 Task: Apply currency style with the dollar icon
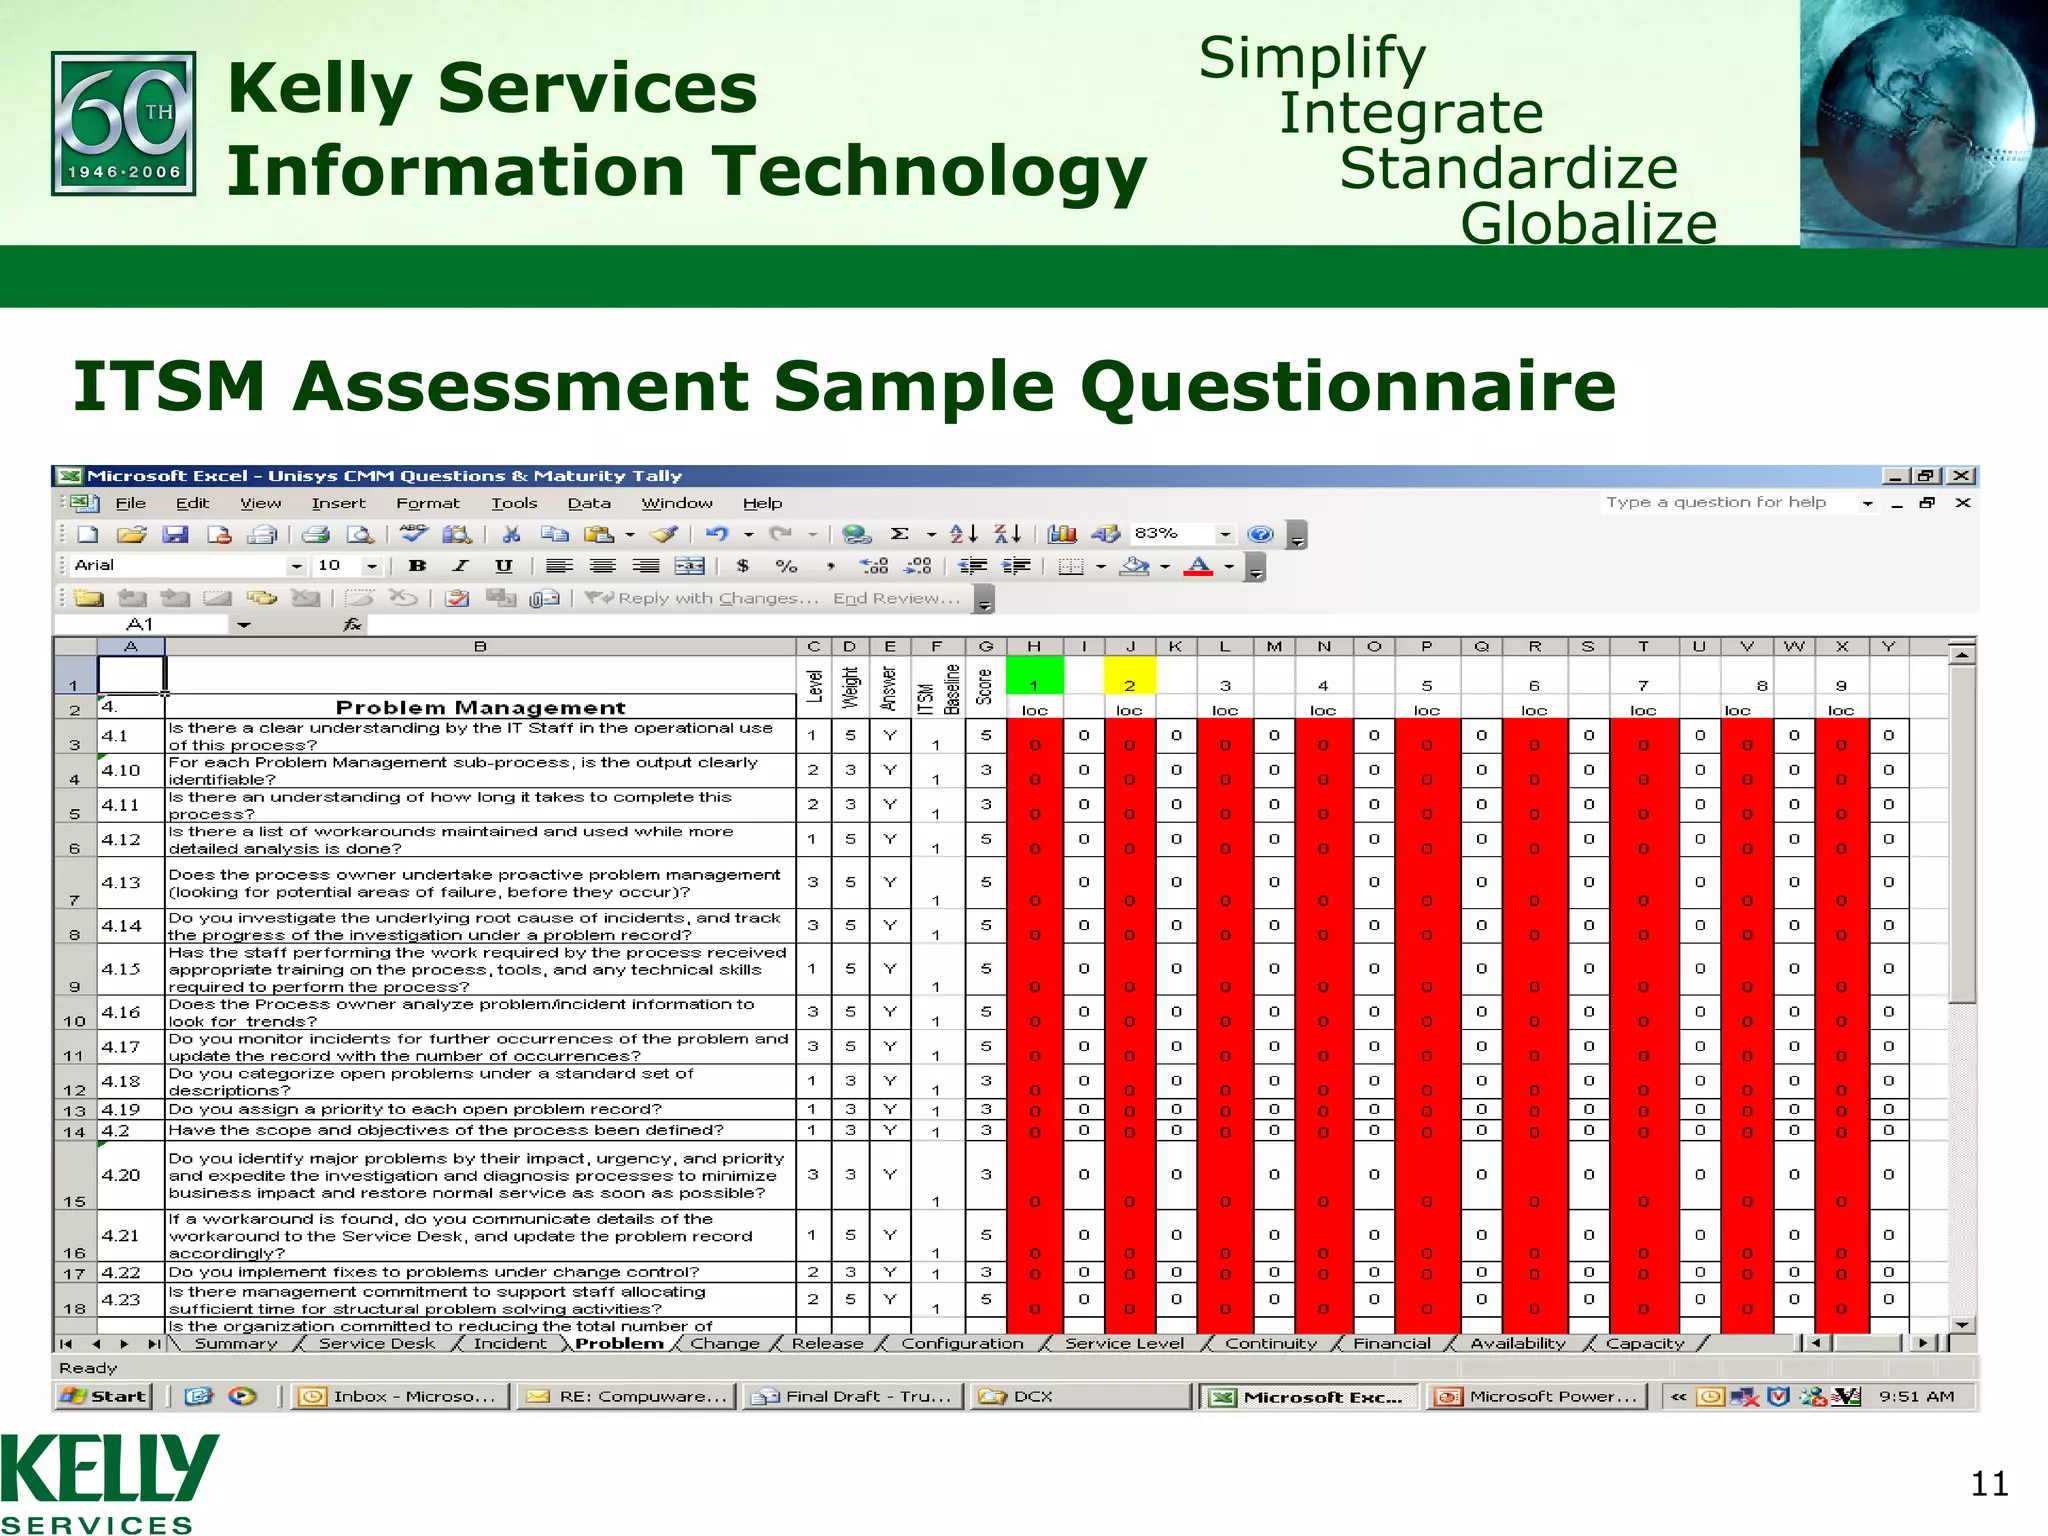[742, 567]
